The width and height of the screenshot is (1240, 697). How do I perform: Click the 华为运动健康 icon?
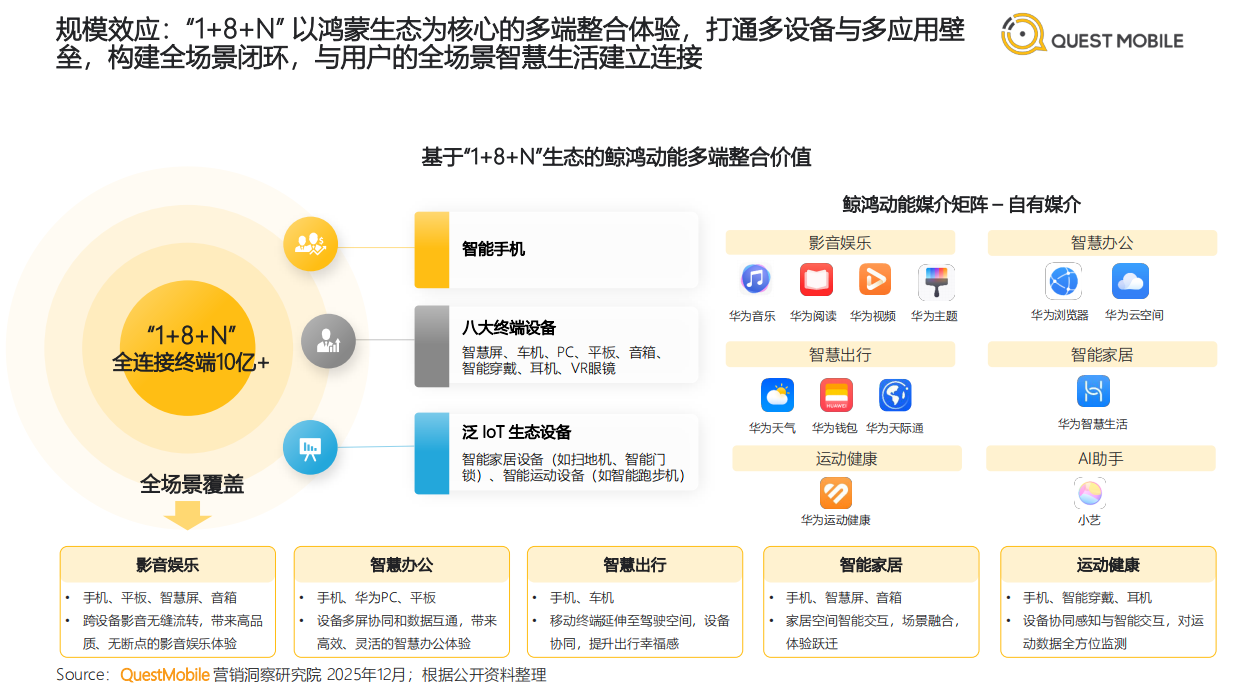pyautogui.click(x=836, y=495)
